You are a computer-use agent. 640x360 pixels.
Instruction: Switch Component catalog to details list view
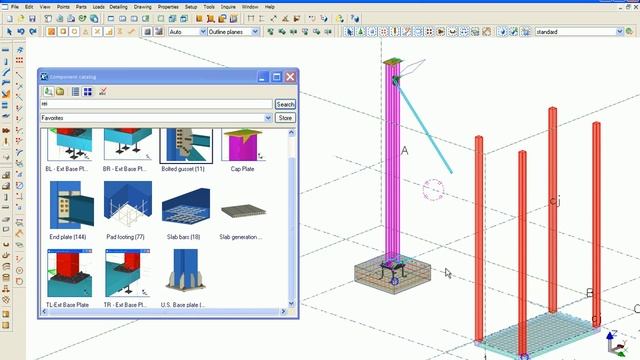point(76,91)
